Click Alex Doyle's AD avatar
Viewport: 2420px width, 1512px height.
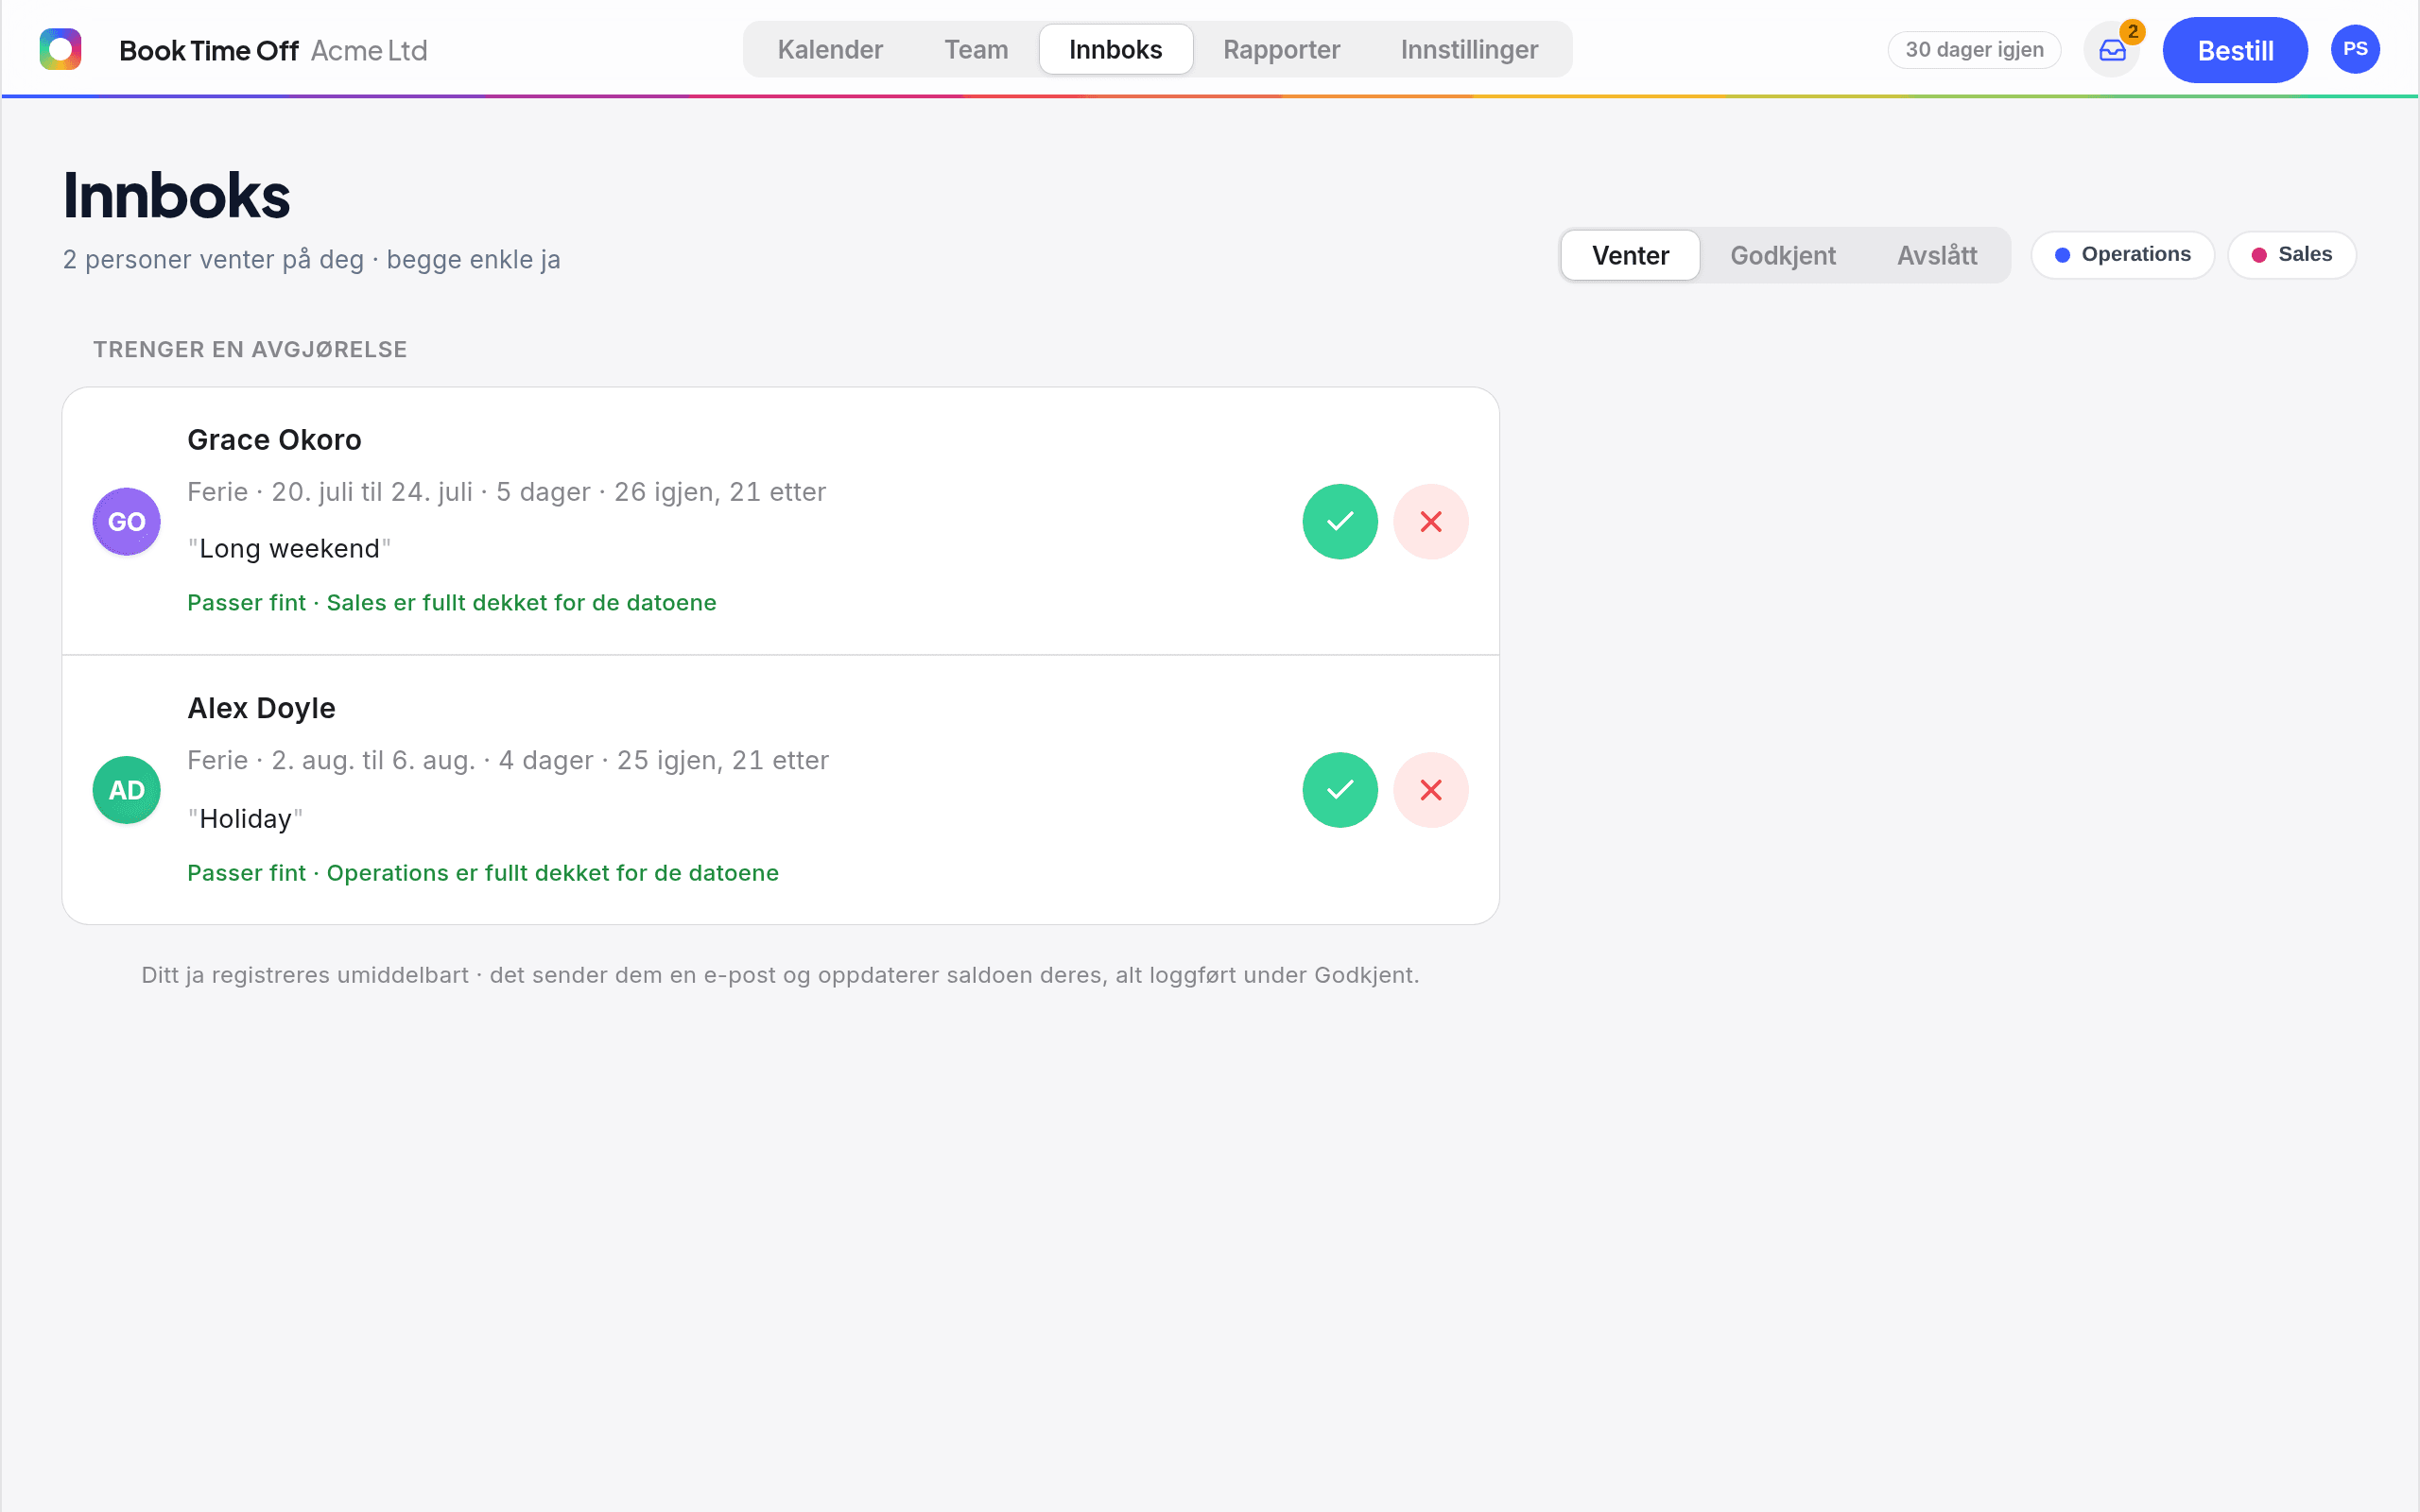[127, 790]
